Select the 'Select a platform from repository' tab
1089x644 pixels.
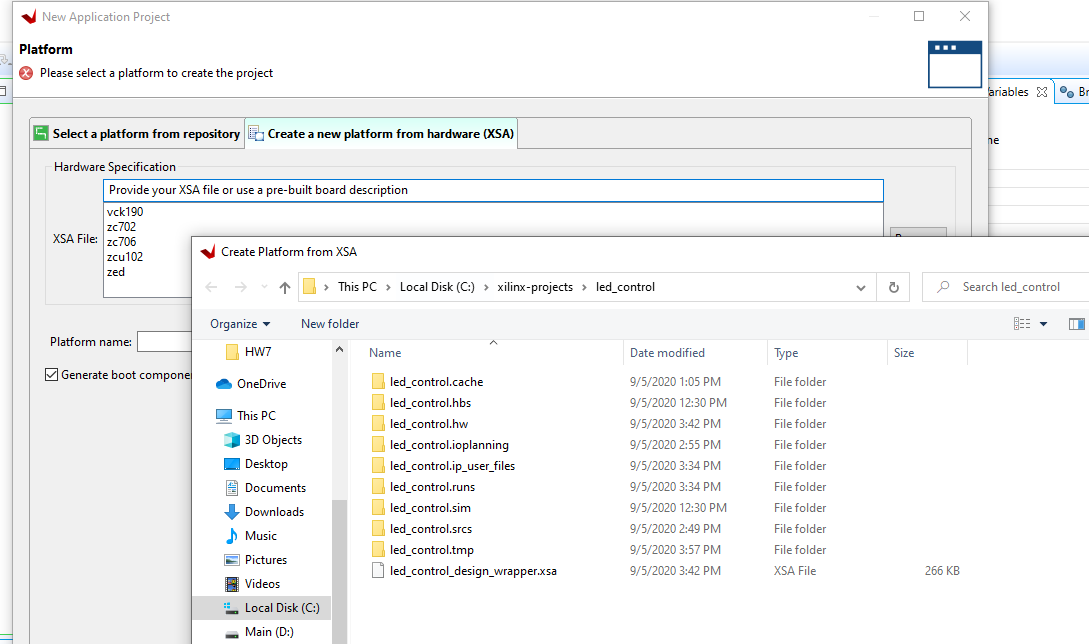coord(138,133)
